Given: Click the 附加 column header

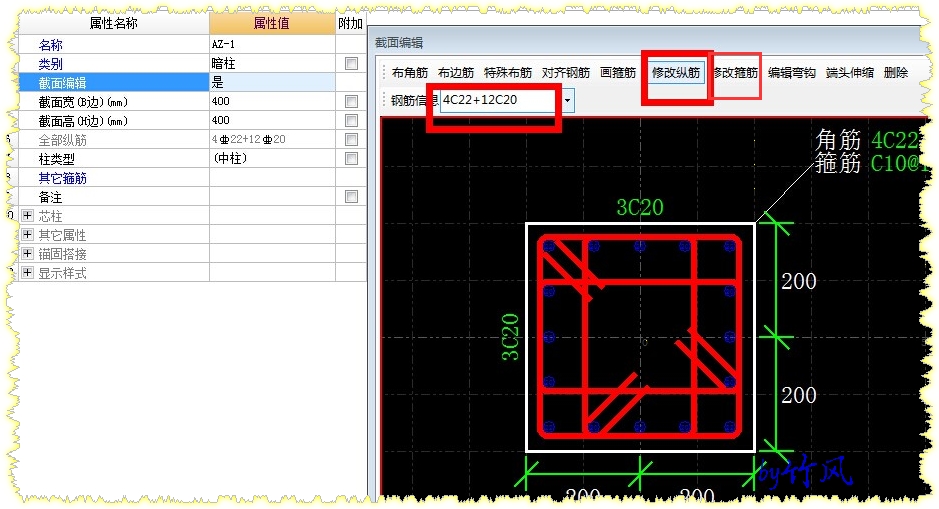Looking at the screenshot, I should click(350, 23).
